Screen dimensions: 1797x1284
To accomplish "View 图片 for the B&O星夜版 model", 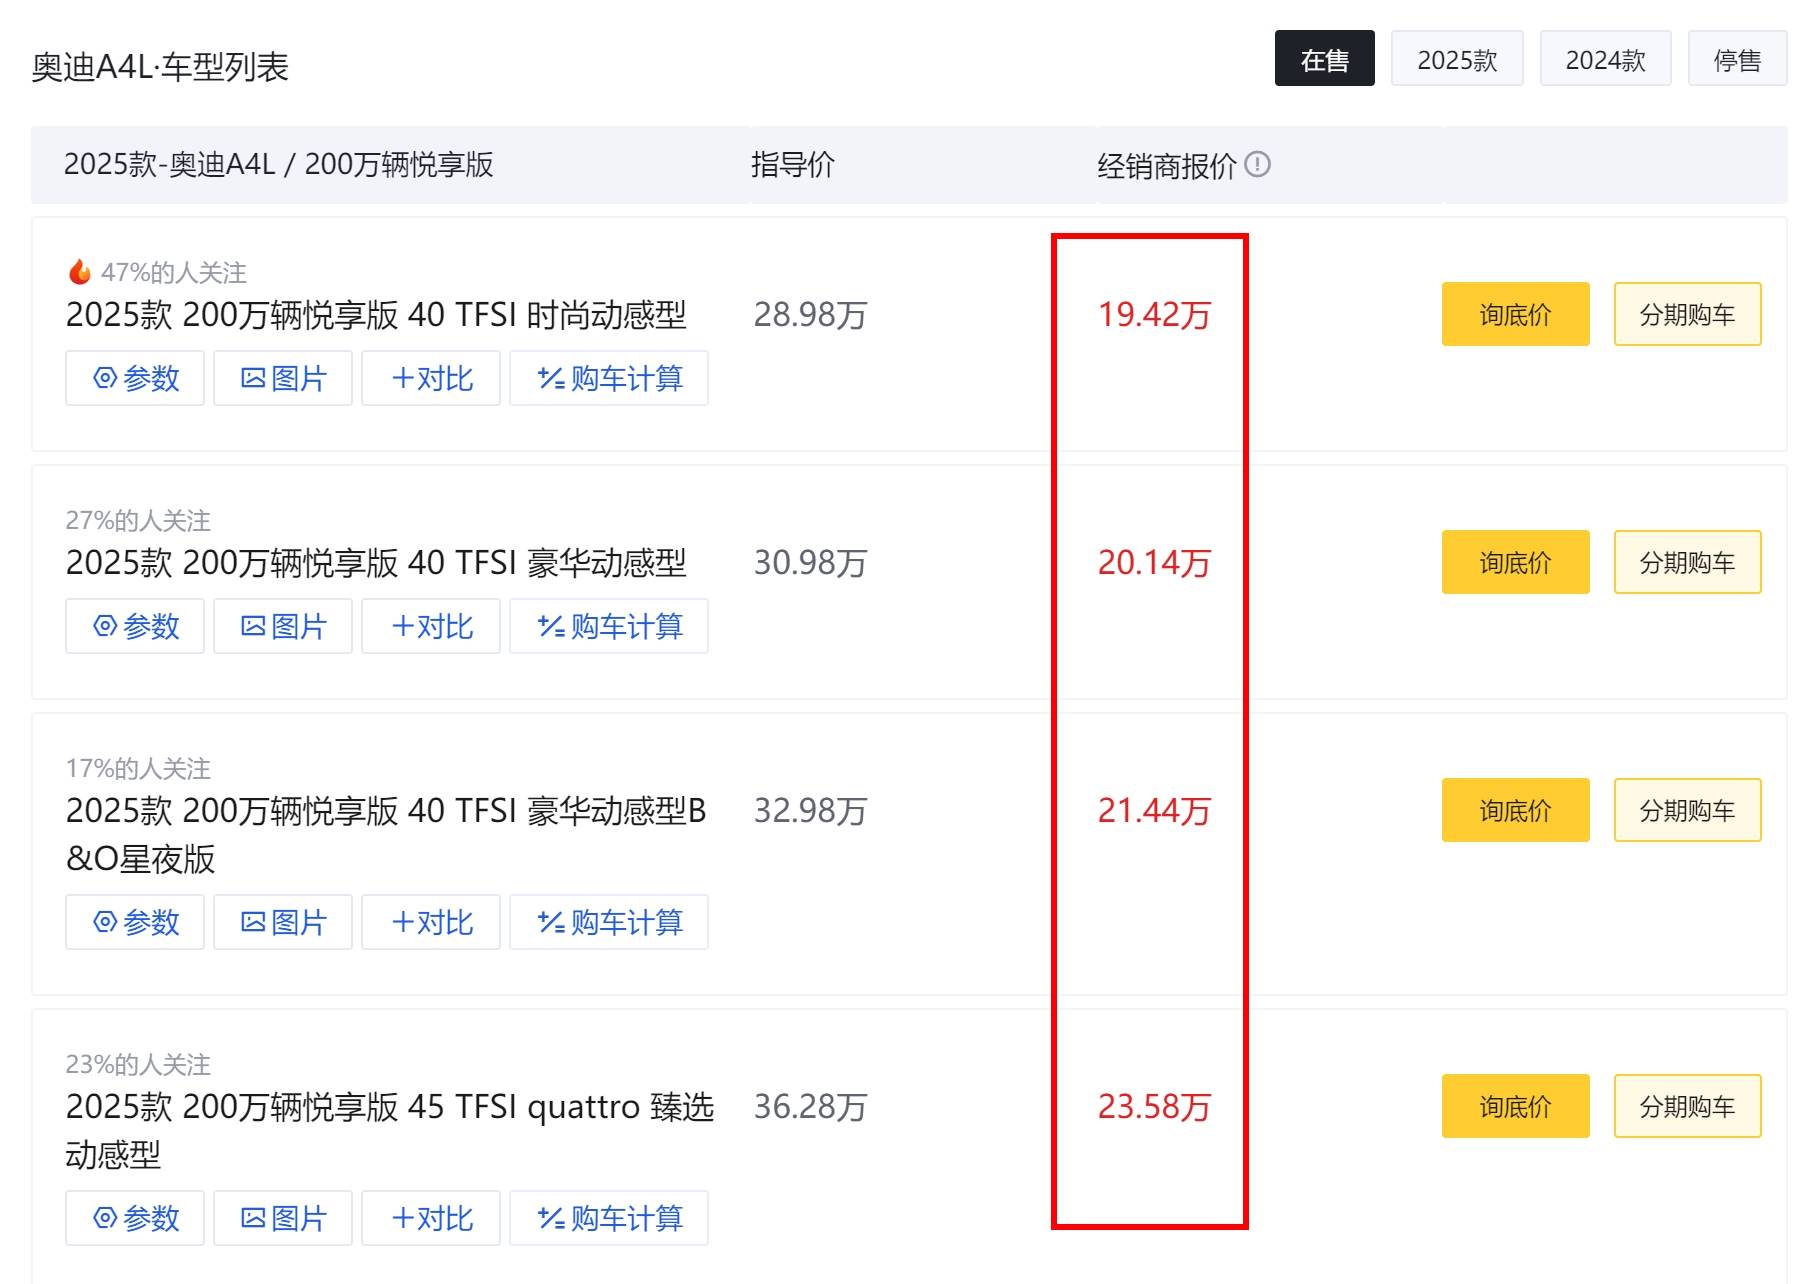I will [282, 922].
